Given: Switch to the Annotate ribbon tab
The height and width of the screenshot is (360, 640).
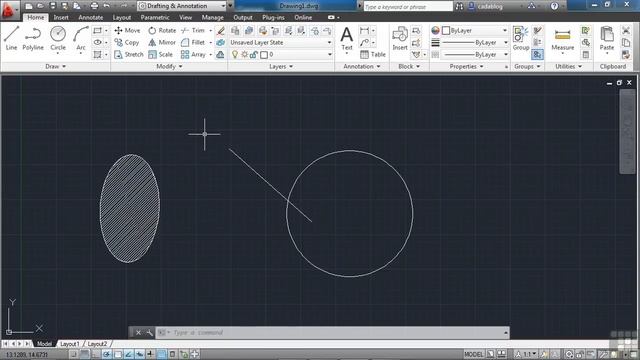Looking at the screenshot, I should (90, 18).
